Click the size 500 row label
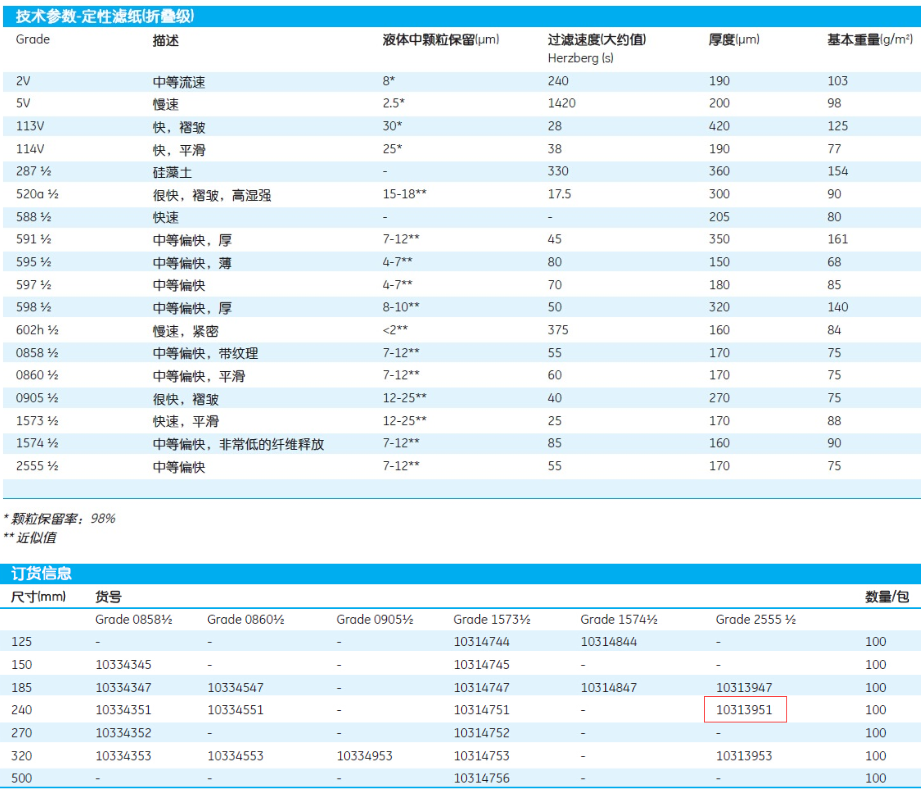921x796 pixels. pos(22,778)
